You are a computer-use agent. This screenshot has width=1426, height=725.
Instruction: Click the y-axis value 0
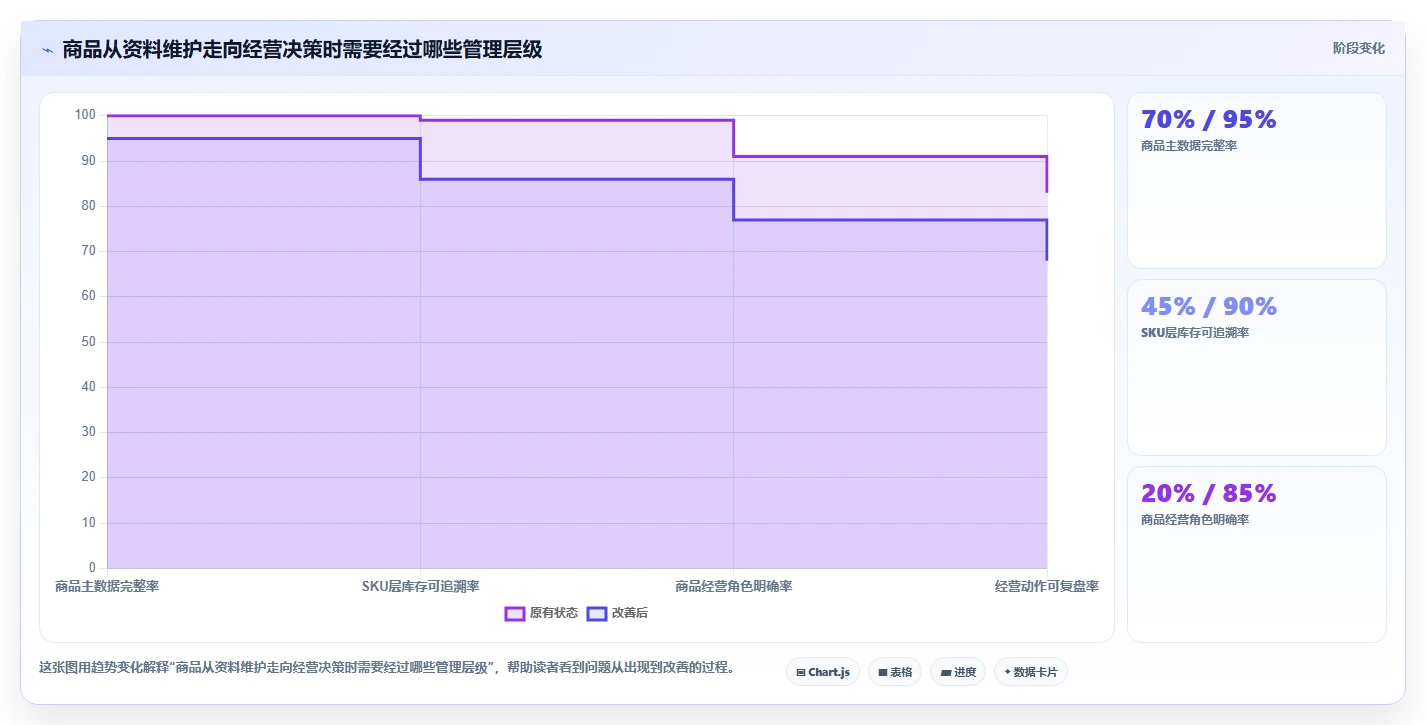(92, 568)
